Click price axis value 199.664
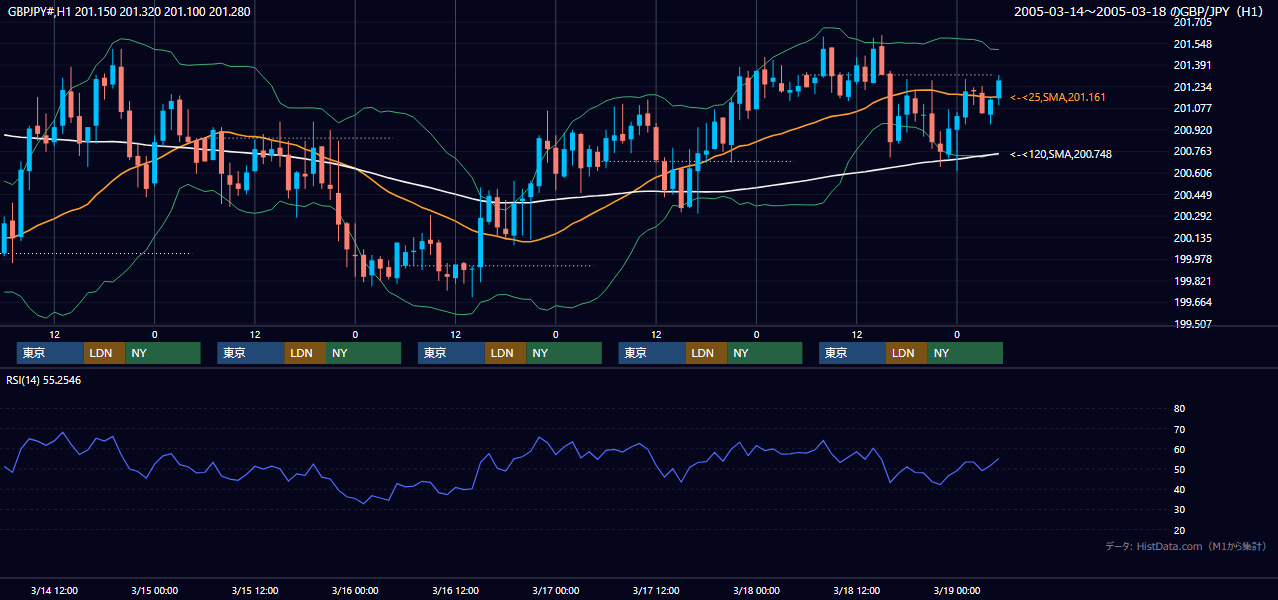This screenshot has height=600, width=1278. pos(1192,303)
